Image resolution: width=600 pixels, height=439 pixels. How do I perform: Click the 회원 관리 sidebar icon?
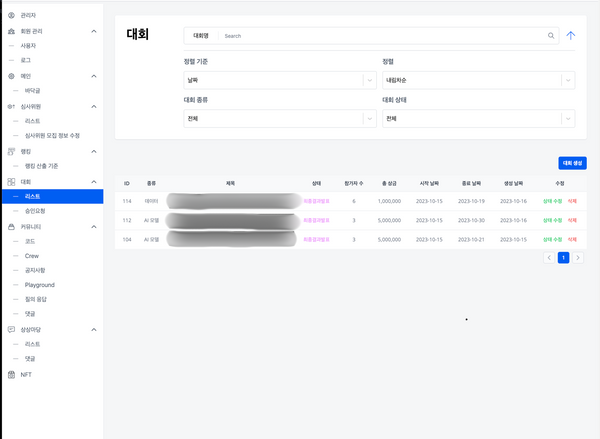[x=11, y=31]
